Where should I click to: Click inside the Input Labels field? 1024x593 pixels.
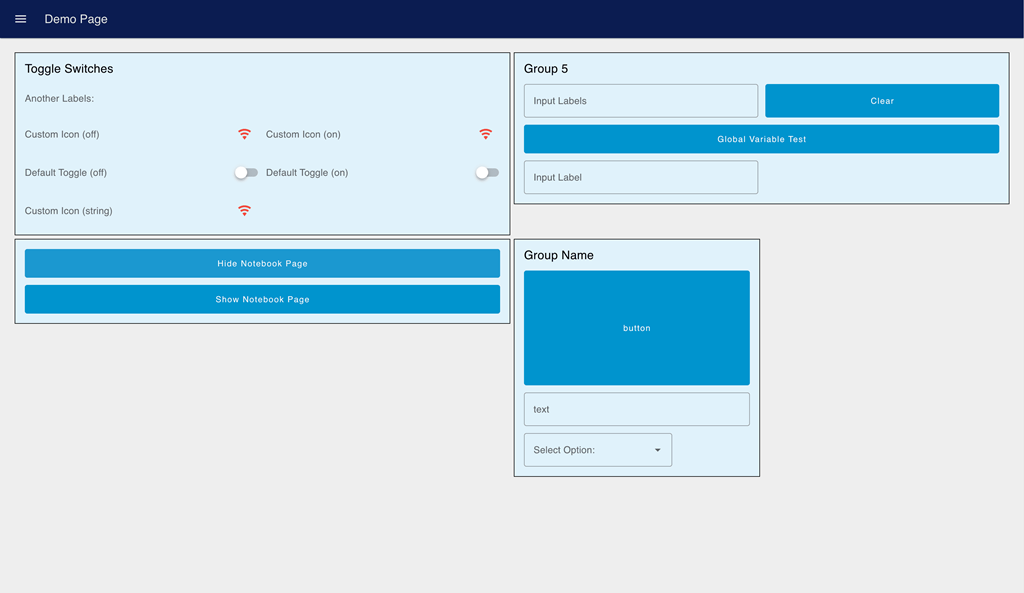640,100
